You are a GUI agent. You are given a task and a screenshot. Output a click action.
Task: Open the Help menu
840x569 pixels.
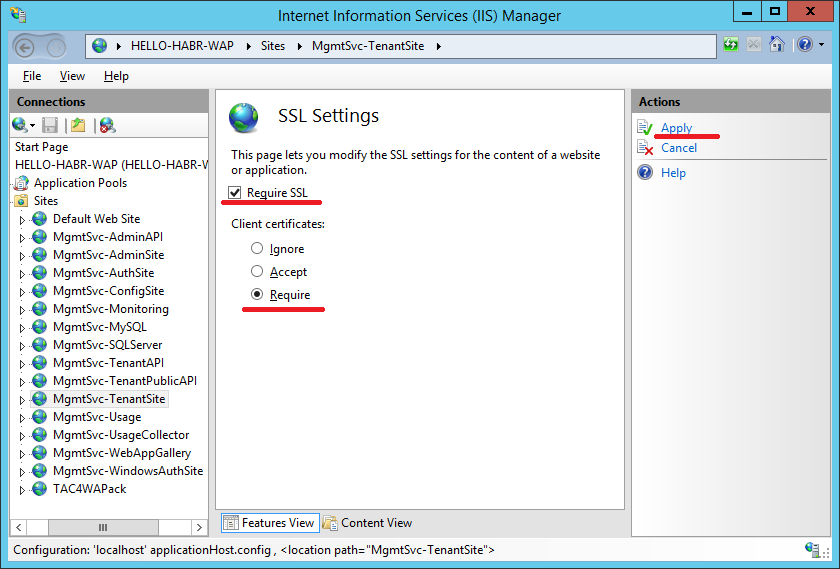(116, 76)
